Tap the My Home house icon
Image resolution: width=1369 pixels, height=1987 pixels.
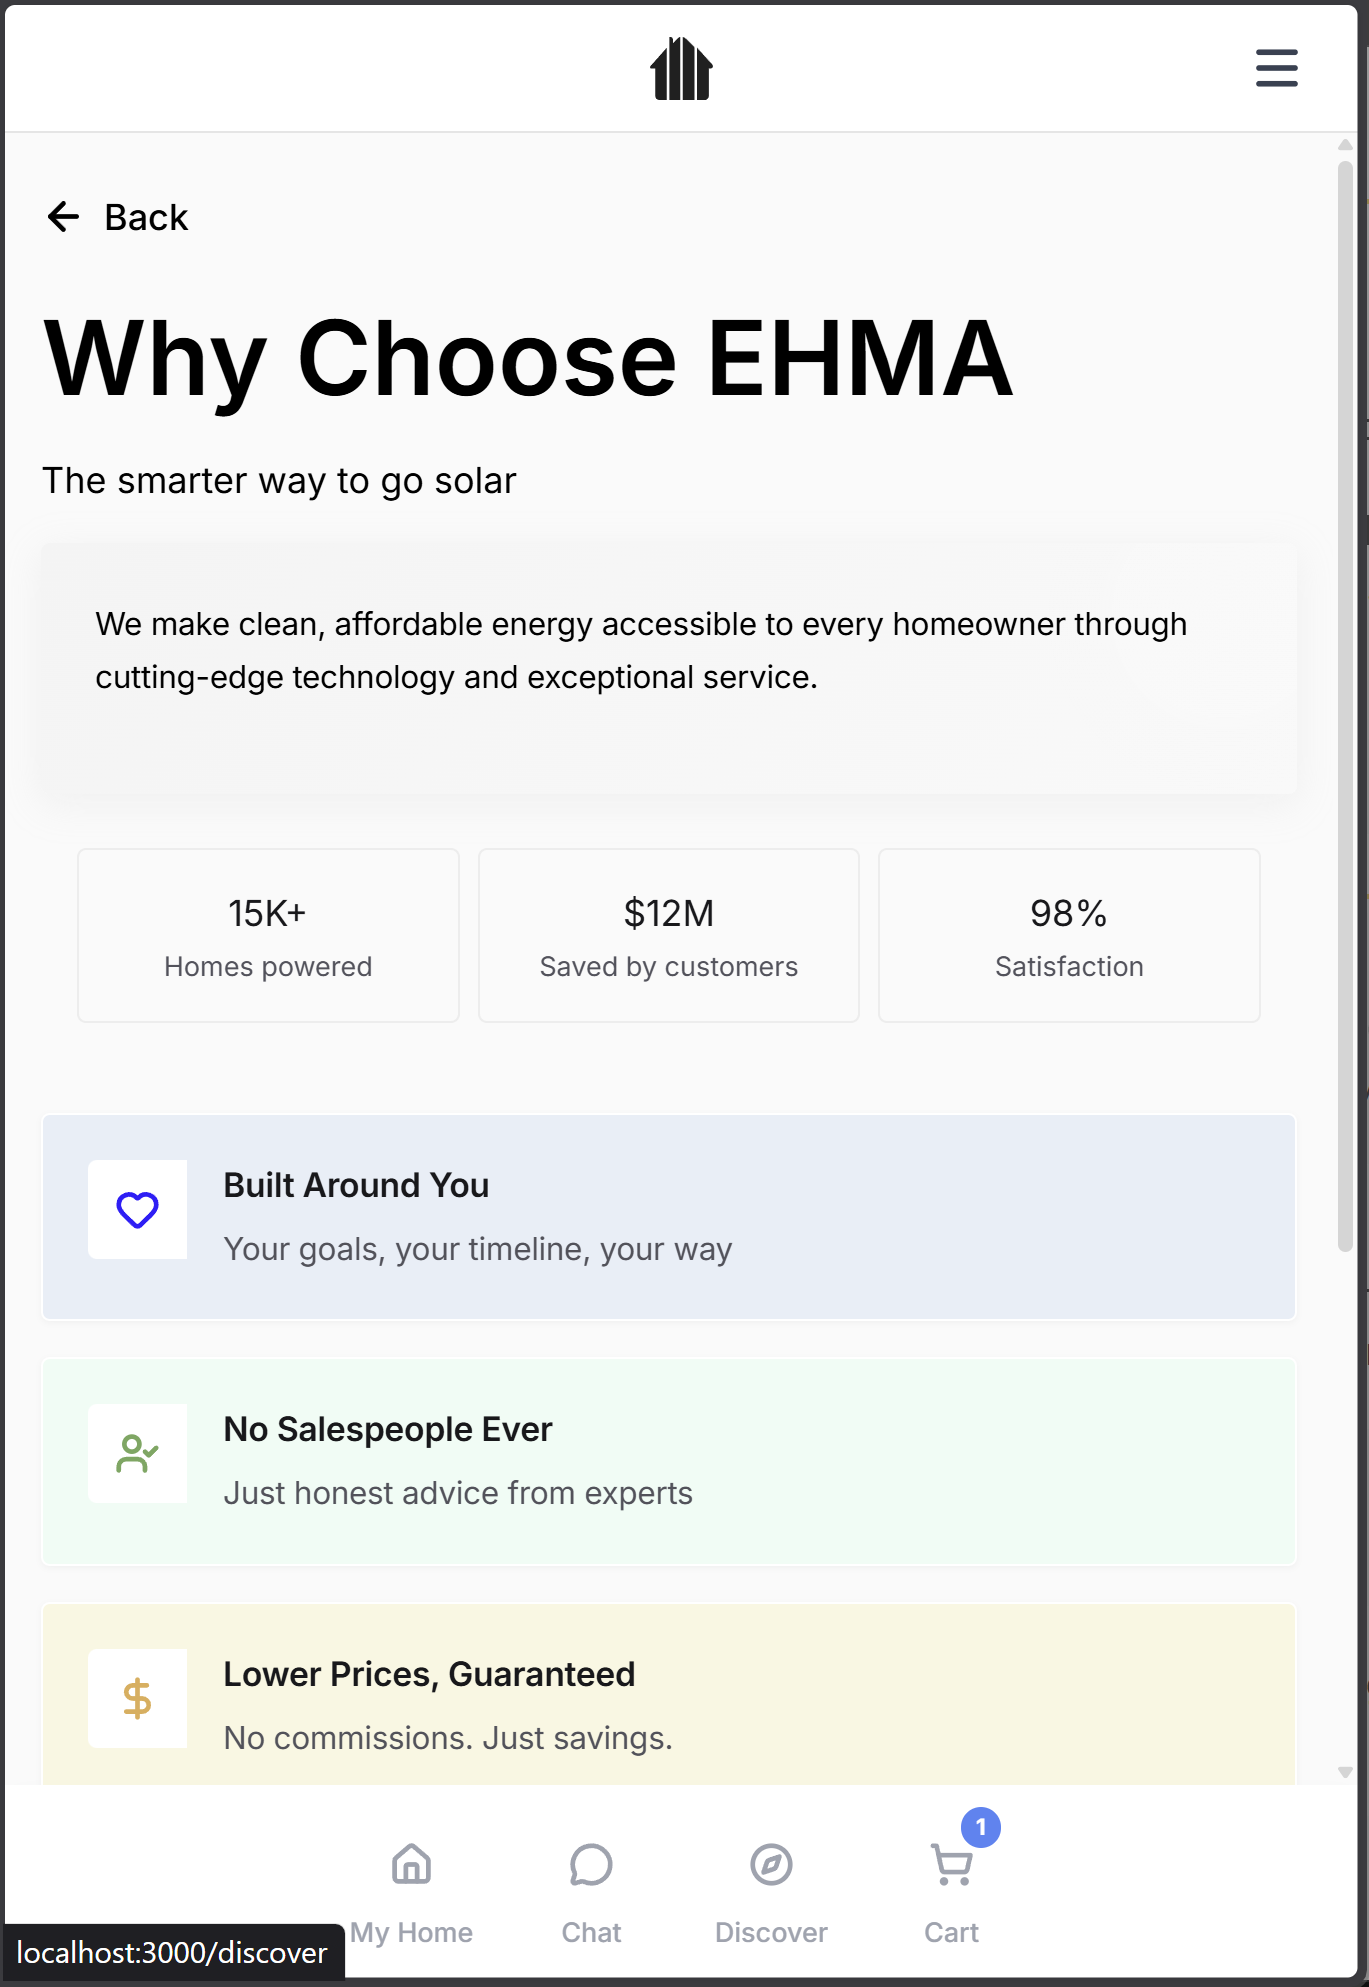point(411,1864)
